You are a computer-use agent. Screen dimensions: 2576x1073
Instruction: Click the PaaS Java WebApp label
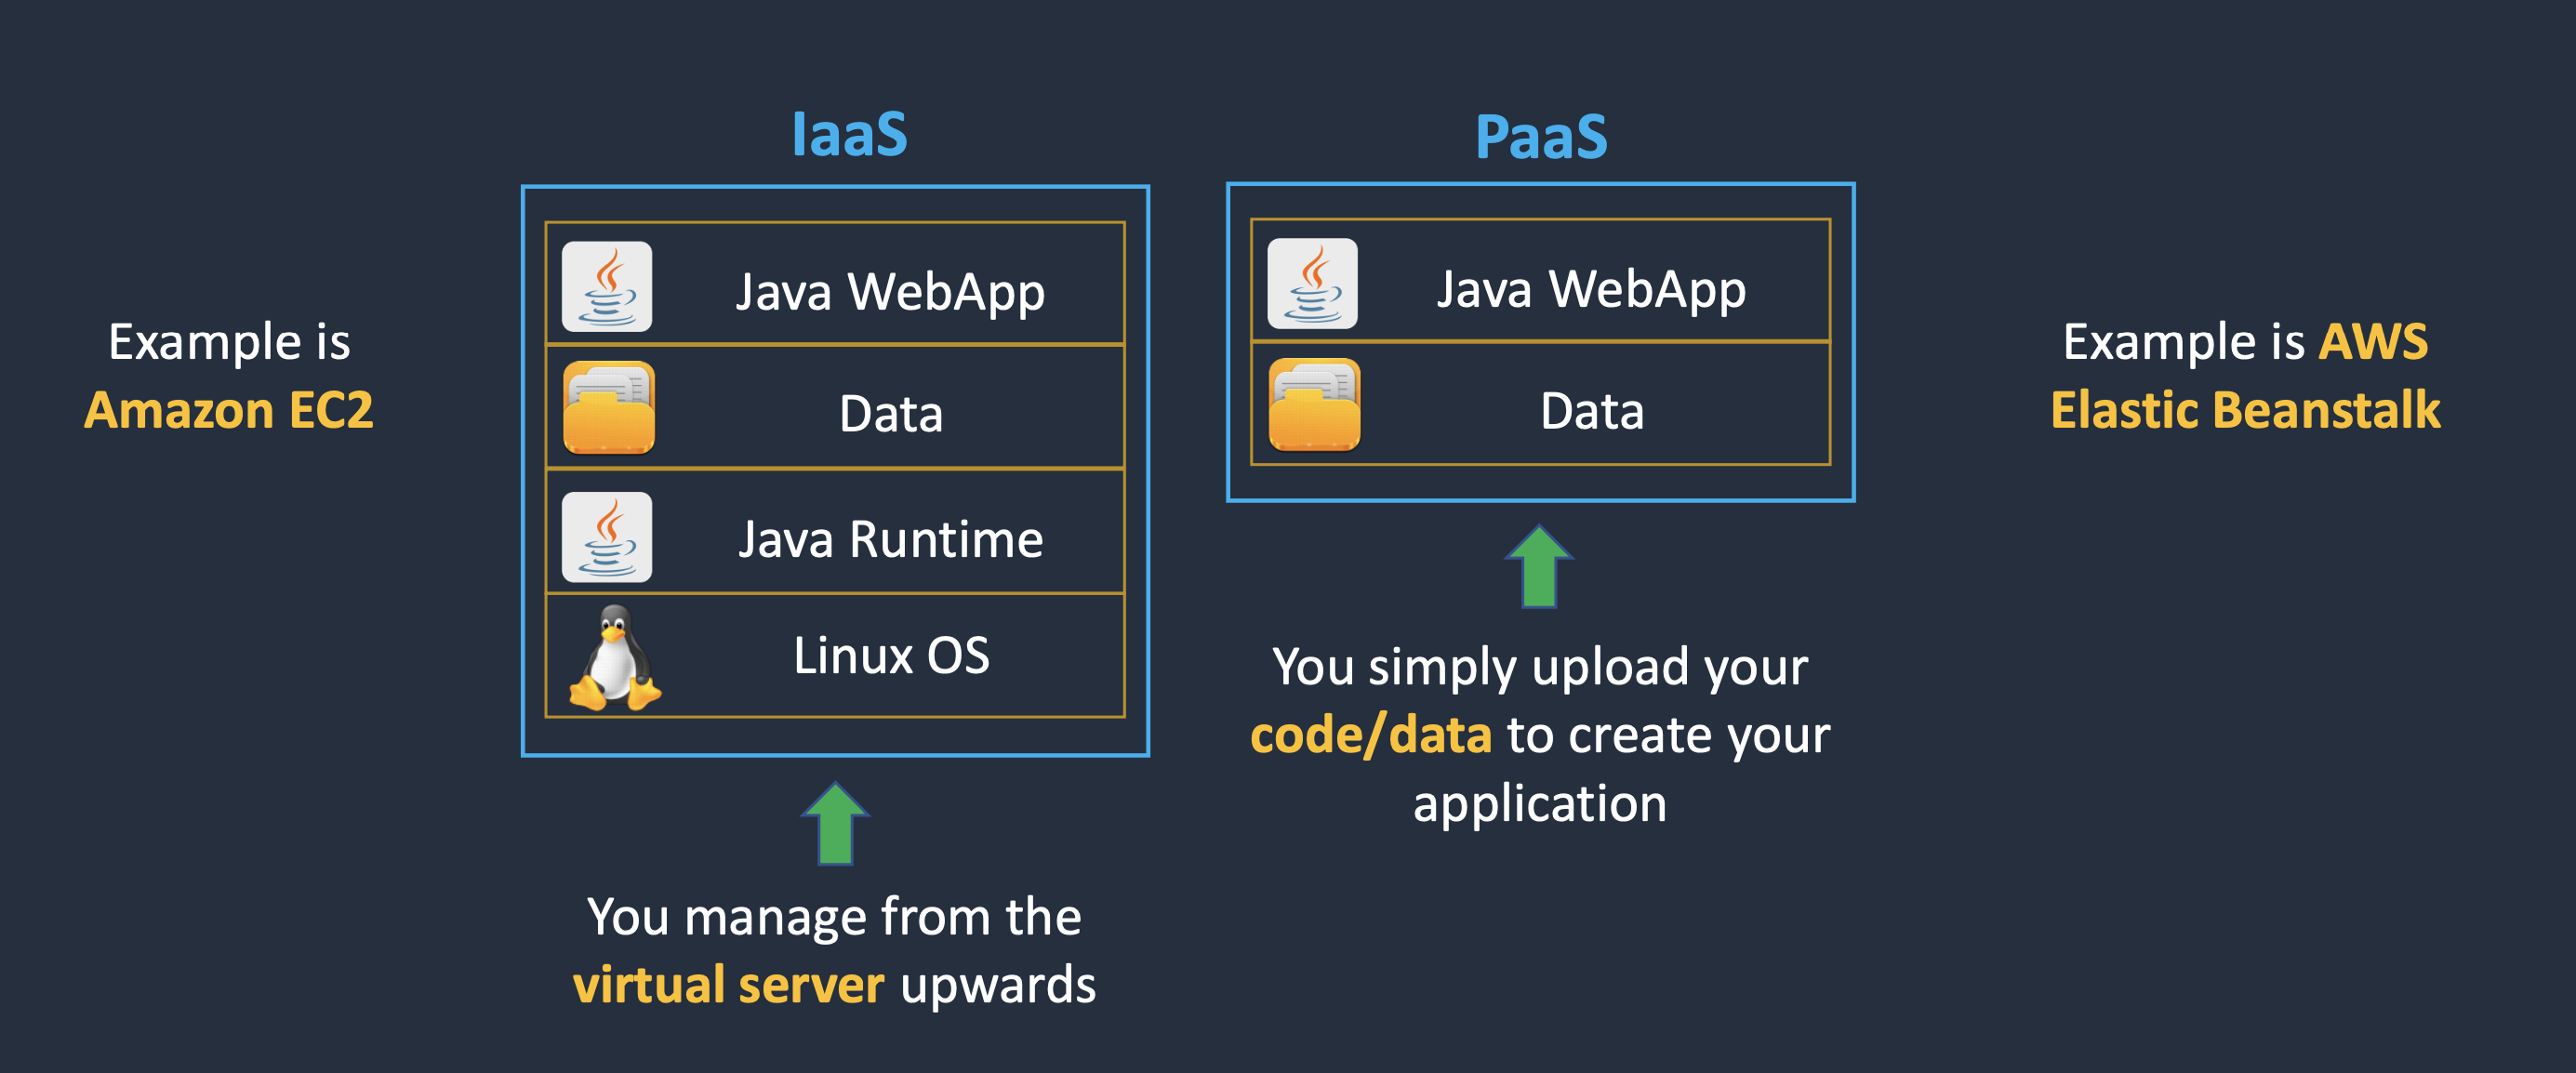[1591, 289]
